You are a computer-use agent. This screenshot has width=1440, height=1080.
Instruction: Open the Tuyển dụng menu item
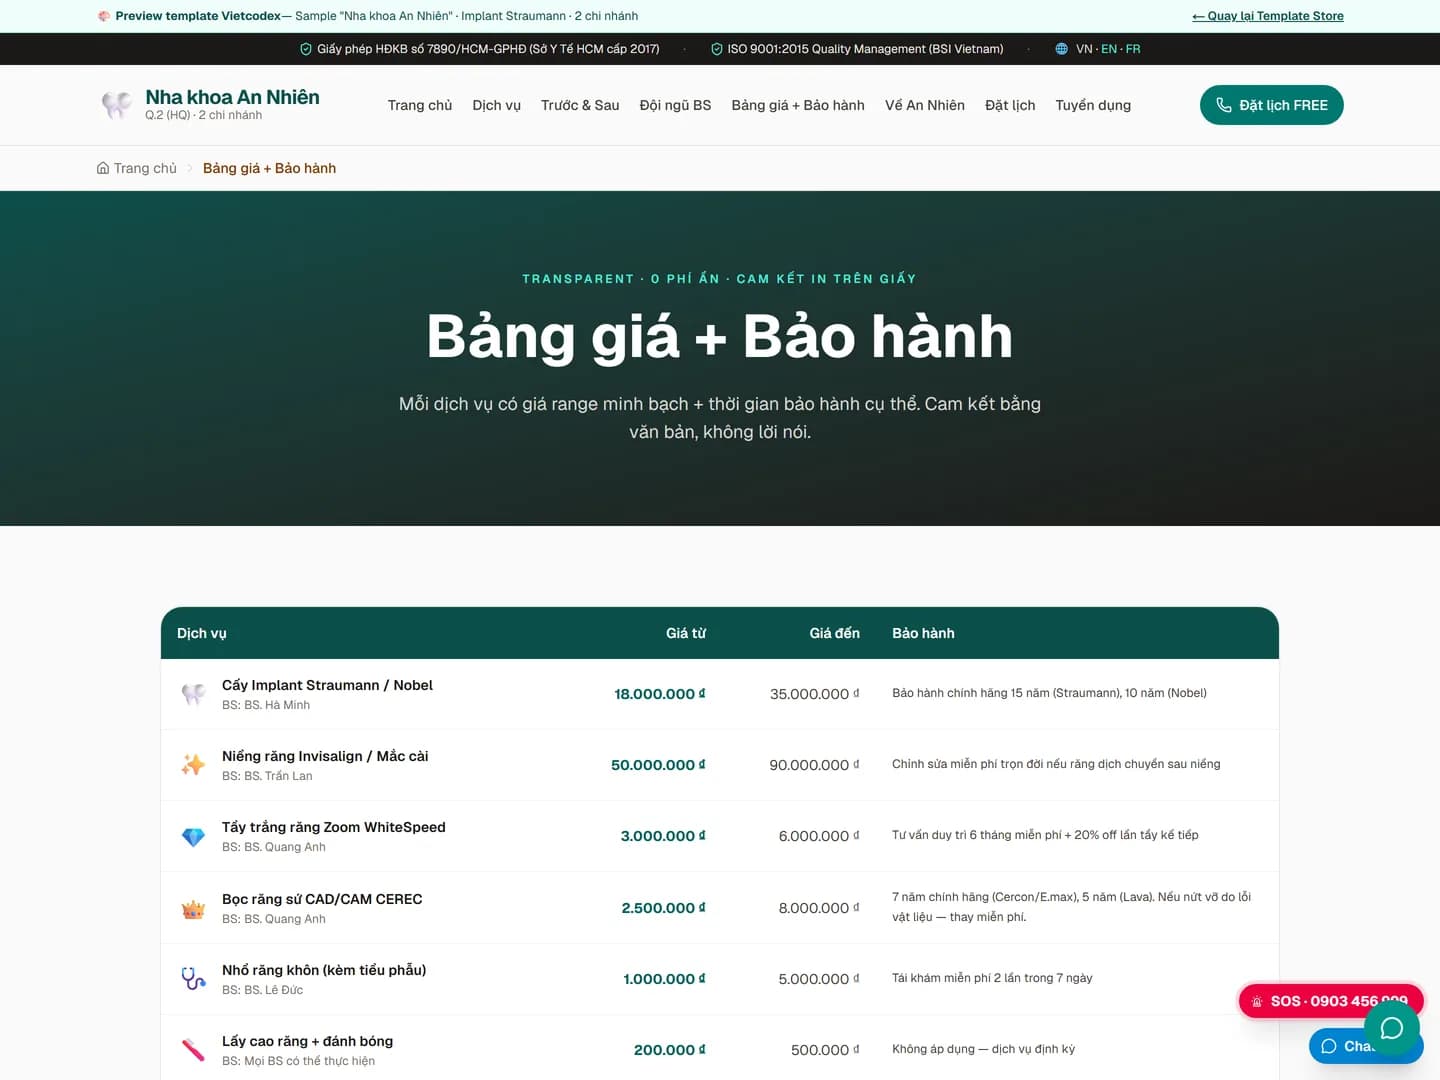pyautogui.click(x=1093, y=105)
